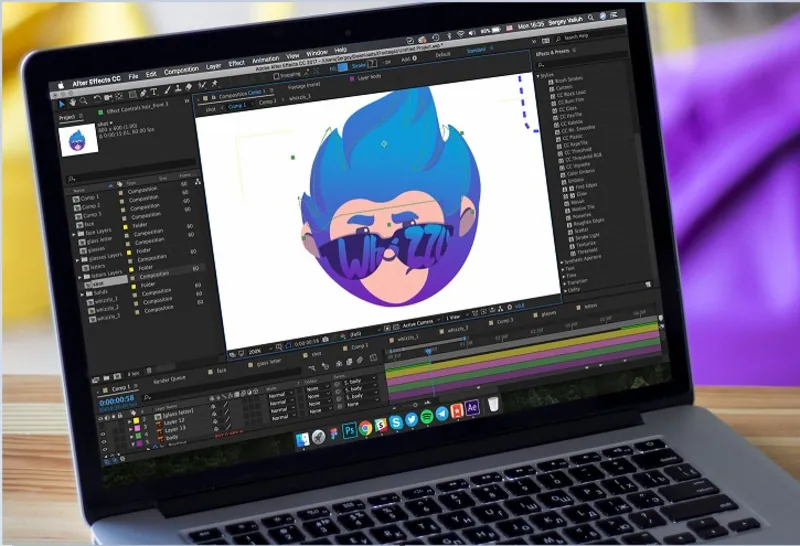Viewport: 800px width, 546px height.
Task: Select the Roto Brush tool
Action: pyautogui.click(x=203, y=85)
